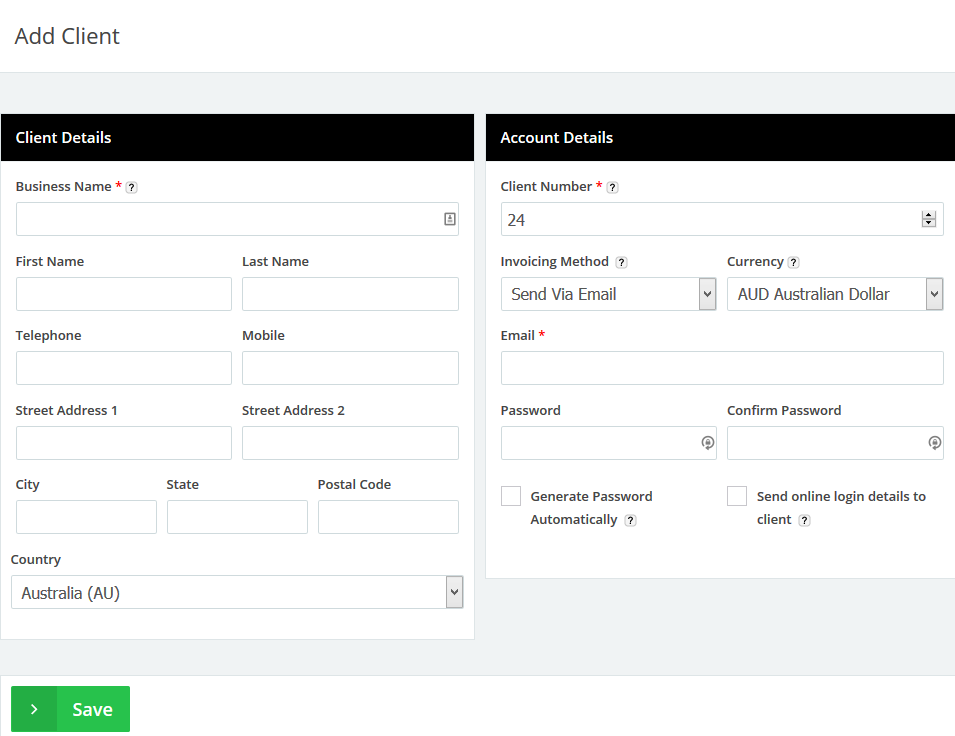The height and width of the screenshot is (736, 955).
Task: Increment the Client Number stepper
Action: click(929, 215)
